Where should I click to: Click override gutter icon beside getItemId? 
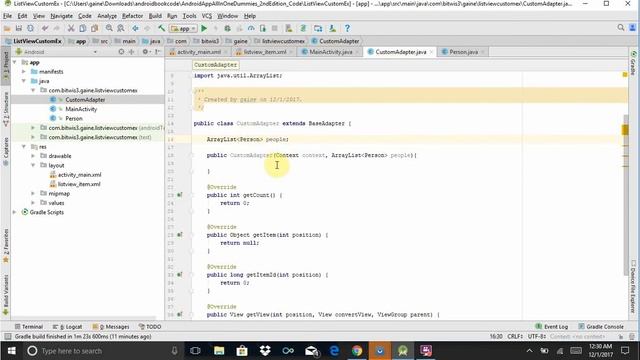[x=180, y=275]
